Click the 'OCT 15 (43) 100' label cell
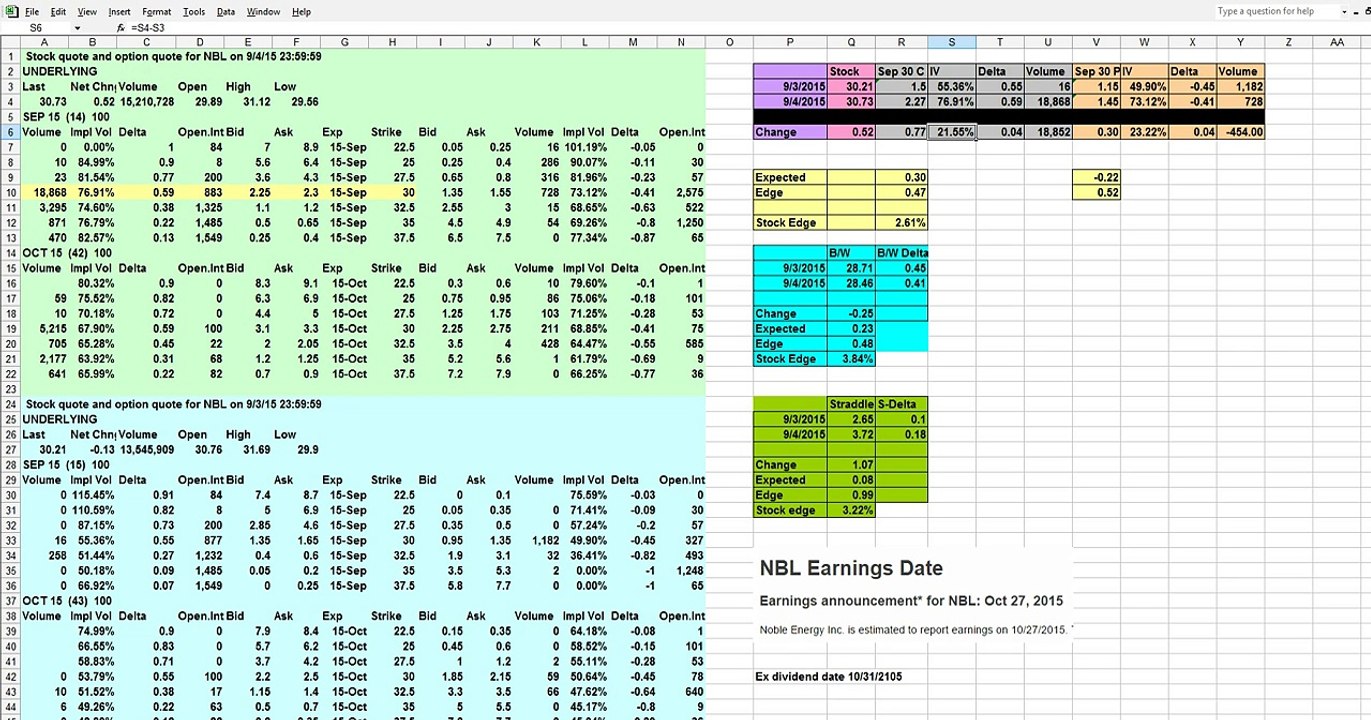 click(66, 601)
